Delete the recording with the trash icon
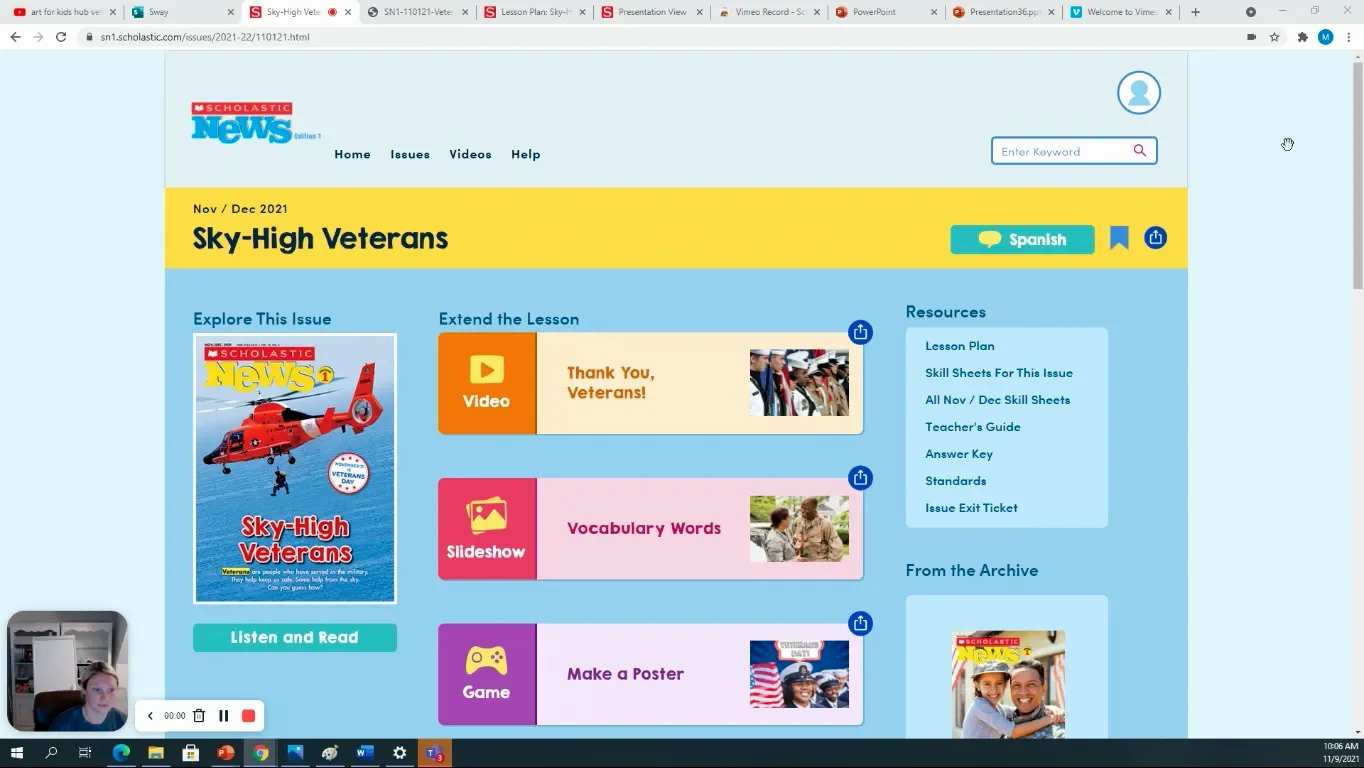Screen dimensions: 1364x768 point(199,716)
